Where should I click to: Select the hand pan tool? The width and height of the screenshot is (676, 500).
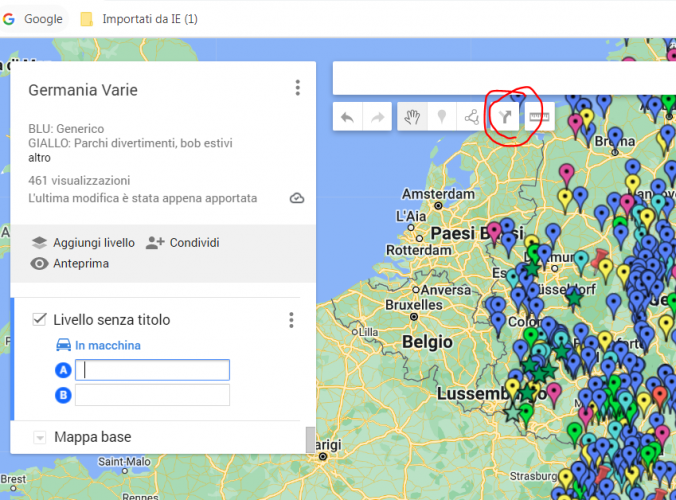click(x=411, y=117)
